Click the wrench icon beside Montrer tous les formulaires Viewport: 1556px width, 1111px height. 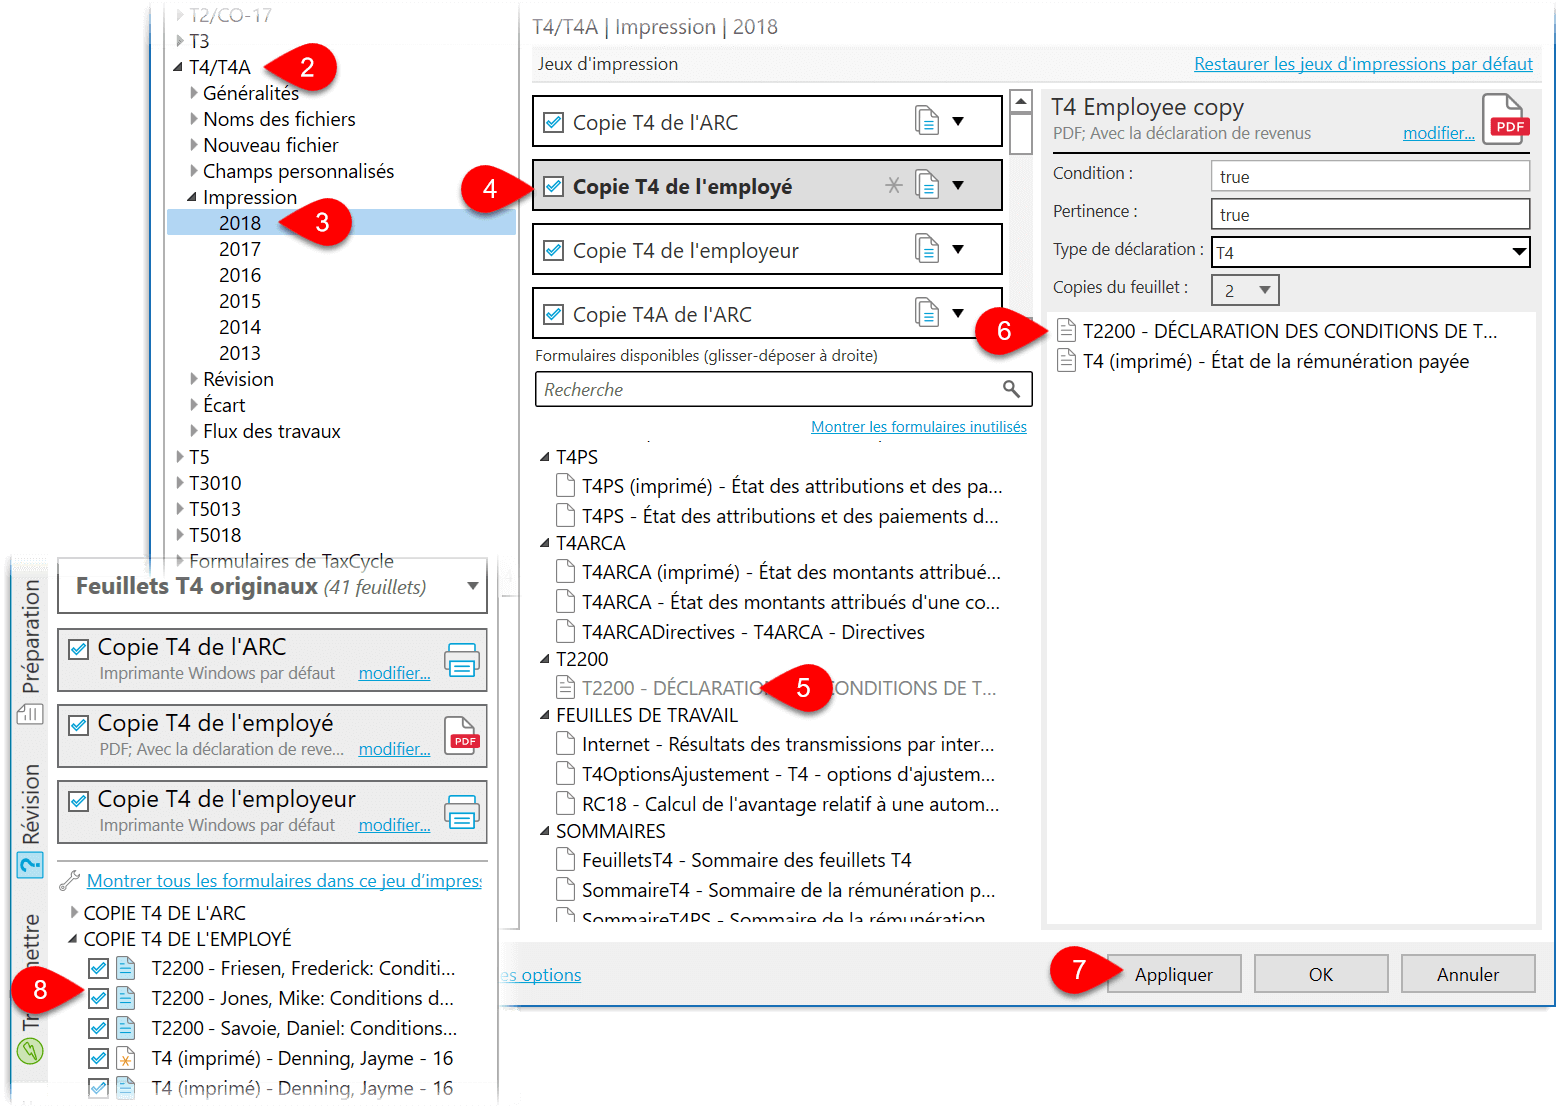69,881
